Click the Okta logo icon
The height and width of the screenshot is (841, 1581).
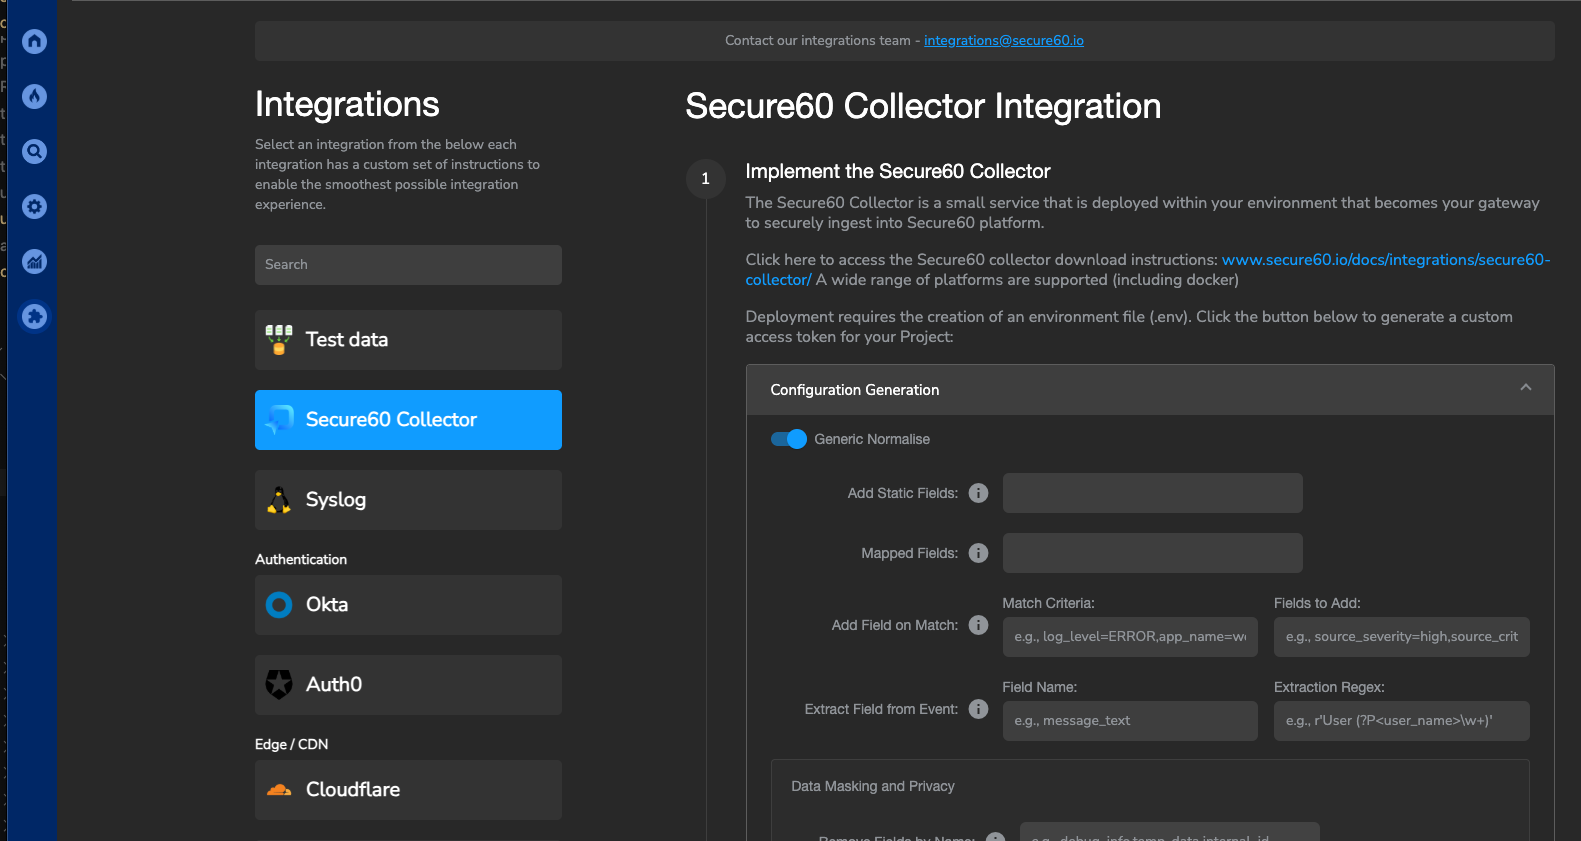279,605
